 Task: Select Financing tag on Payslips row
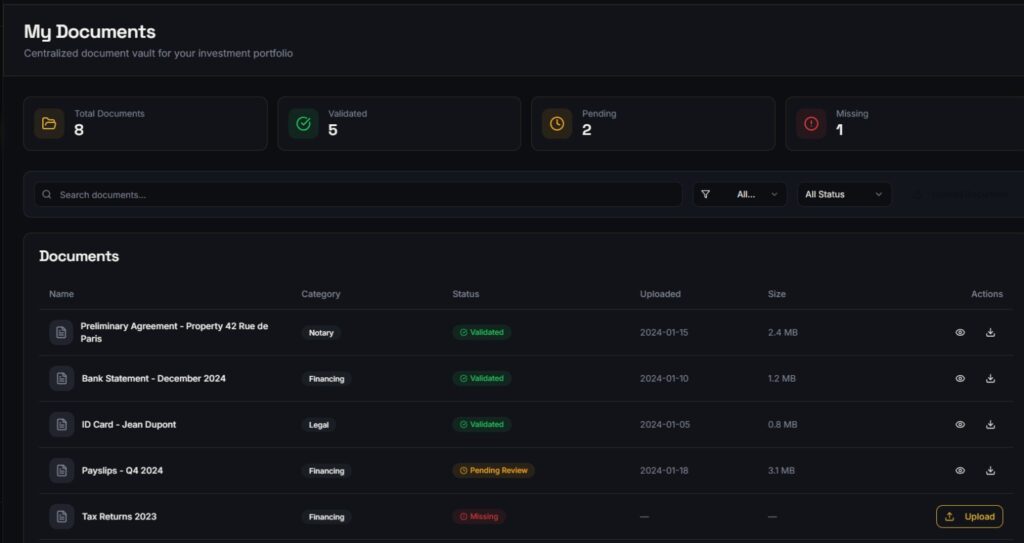pos(327,471)
